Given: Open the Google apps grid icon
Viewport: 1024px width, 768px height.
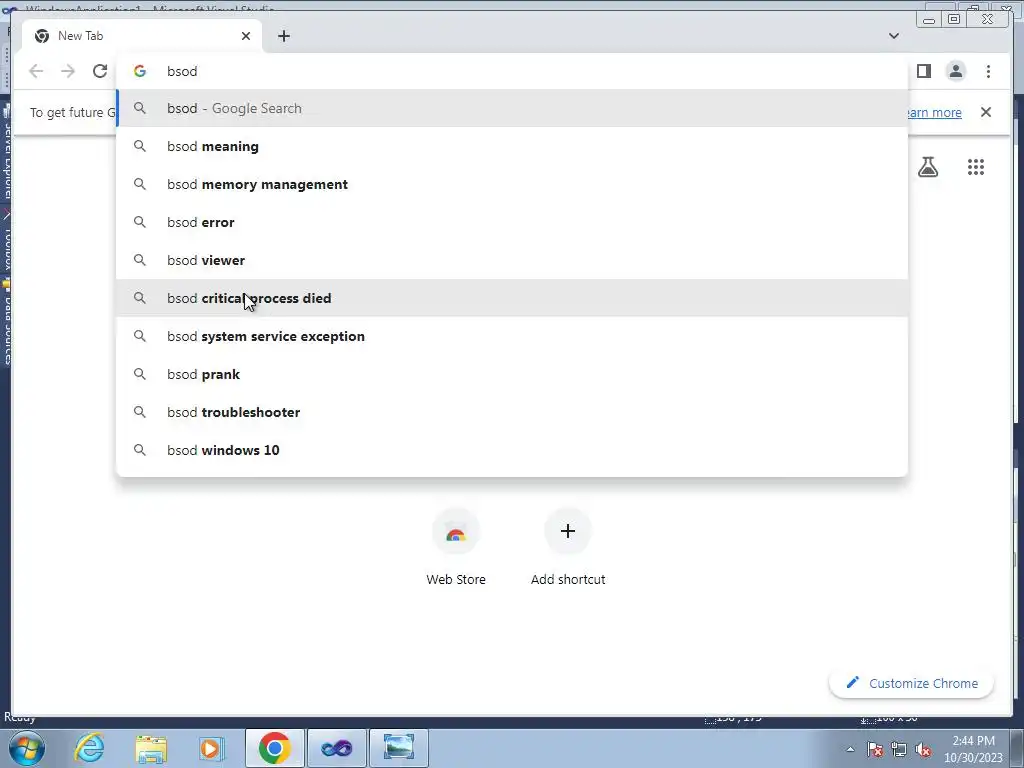Looking at the screenshot, I should pyautogui.click(x=976, y=167).
